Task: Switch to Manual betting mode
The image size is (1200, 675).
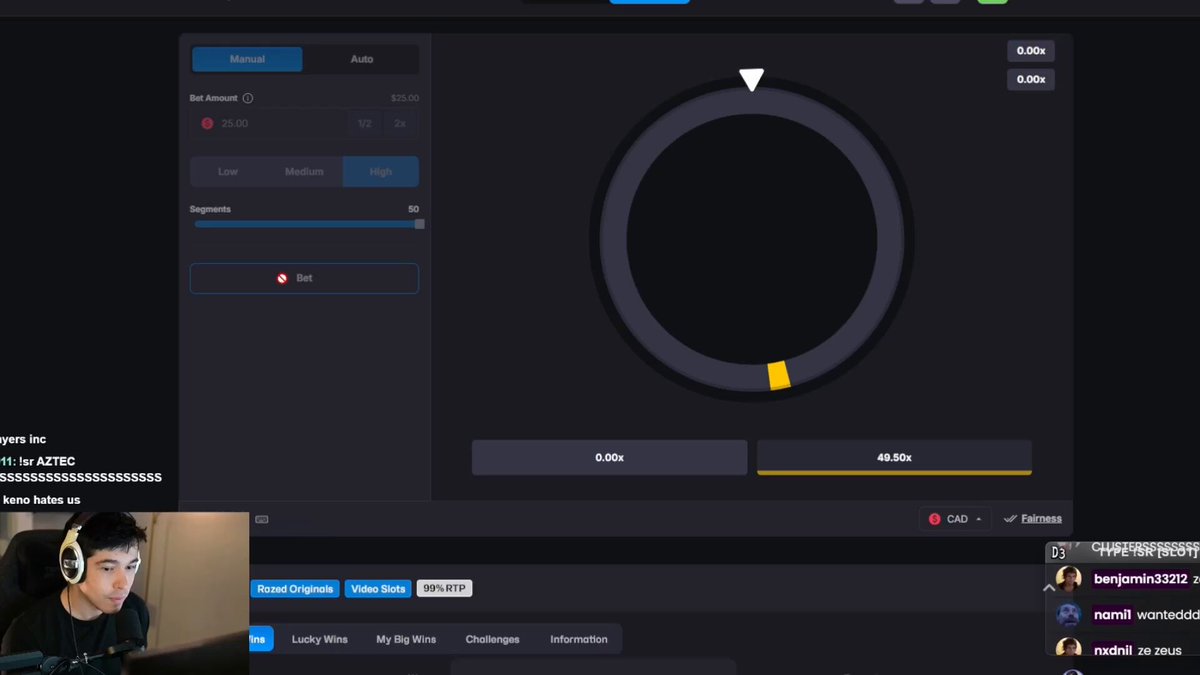Action: tap(247, 59)
